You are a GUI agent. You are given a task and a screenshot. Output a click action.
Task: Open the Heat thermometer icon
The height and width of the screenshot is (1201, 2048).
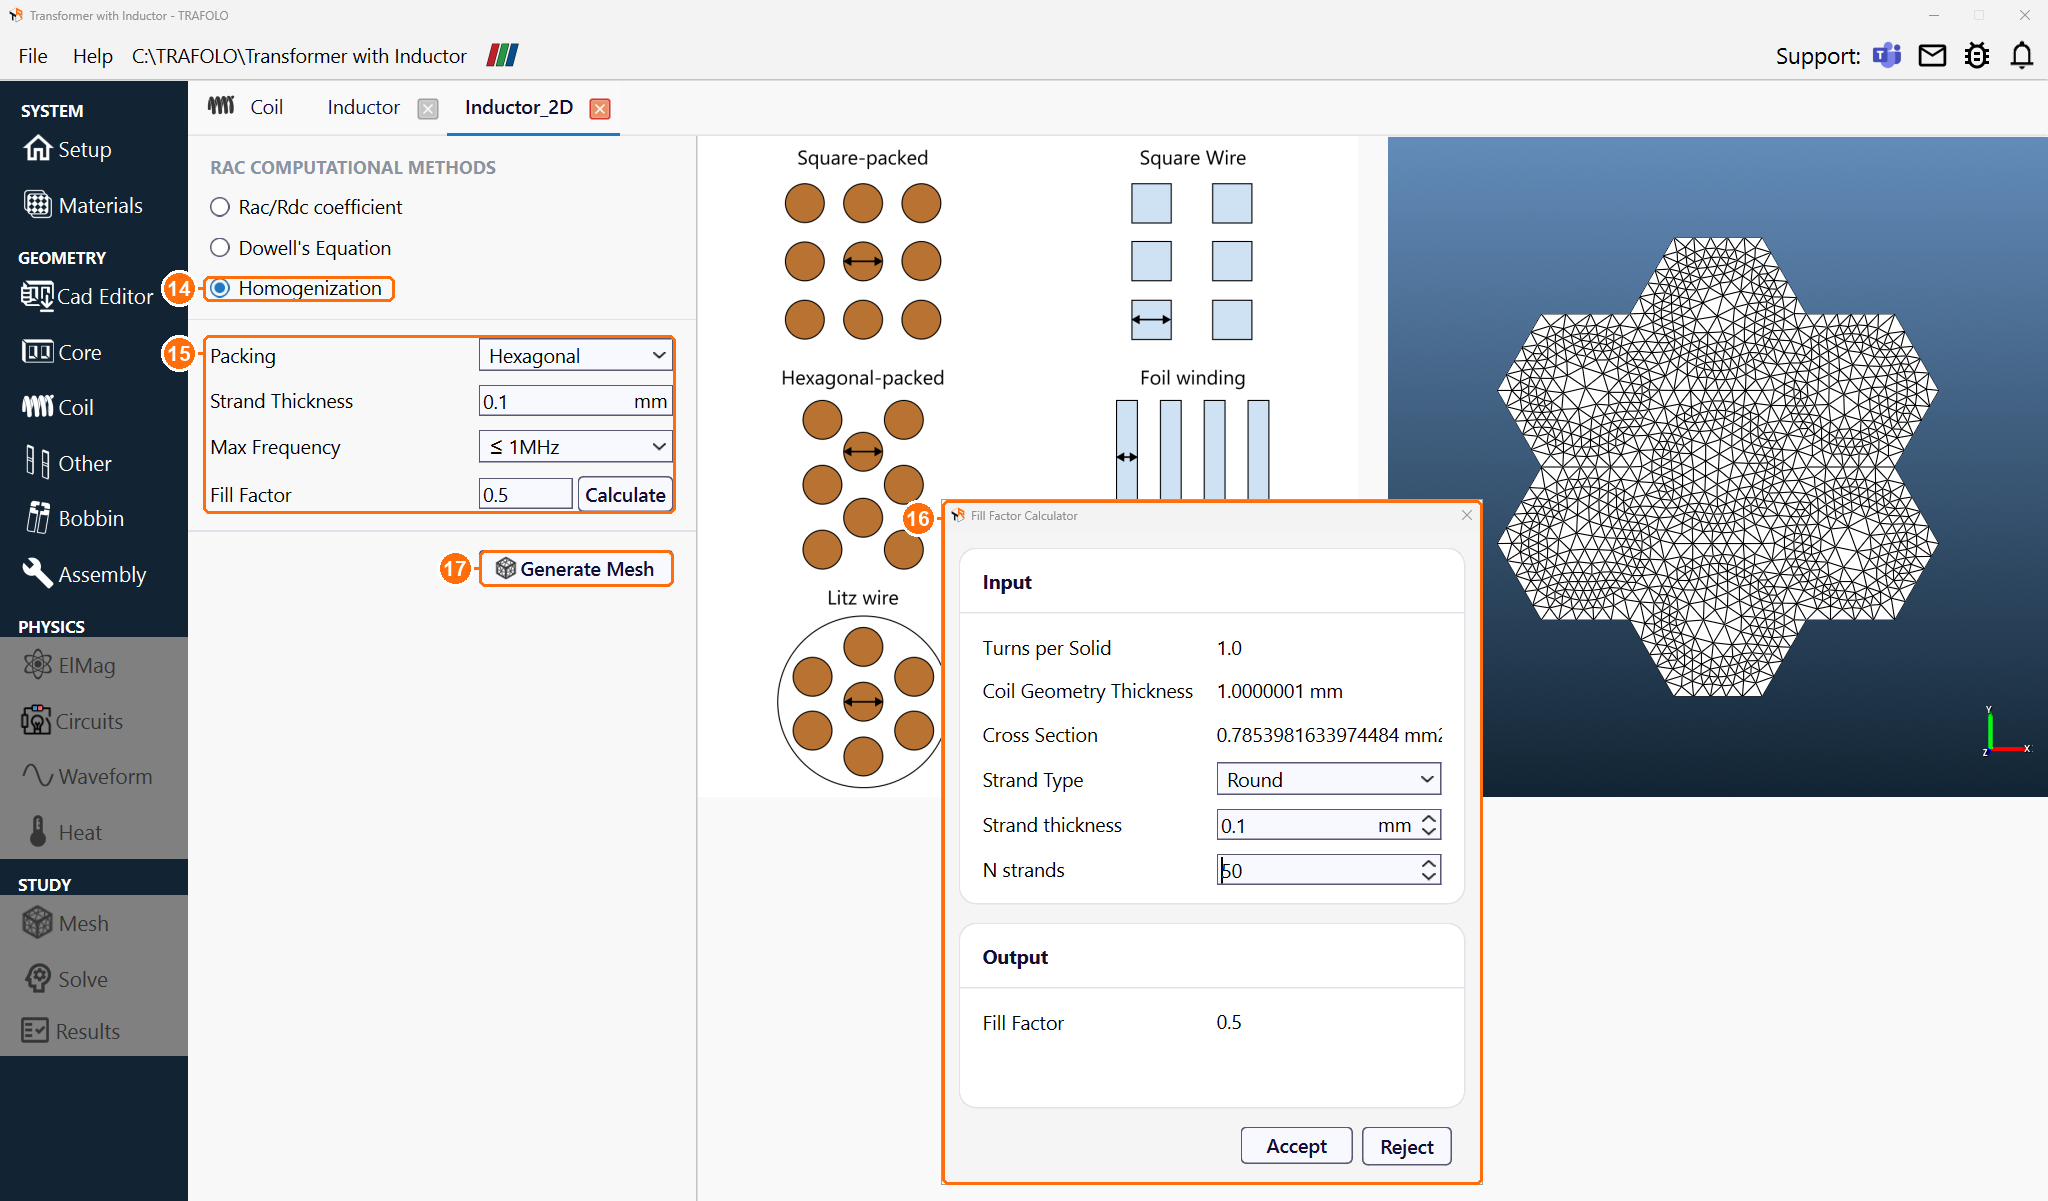38,831
